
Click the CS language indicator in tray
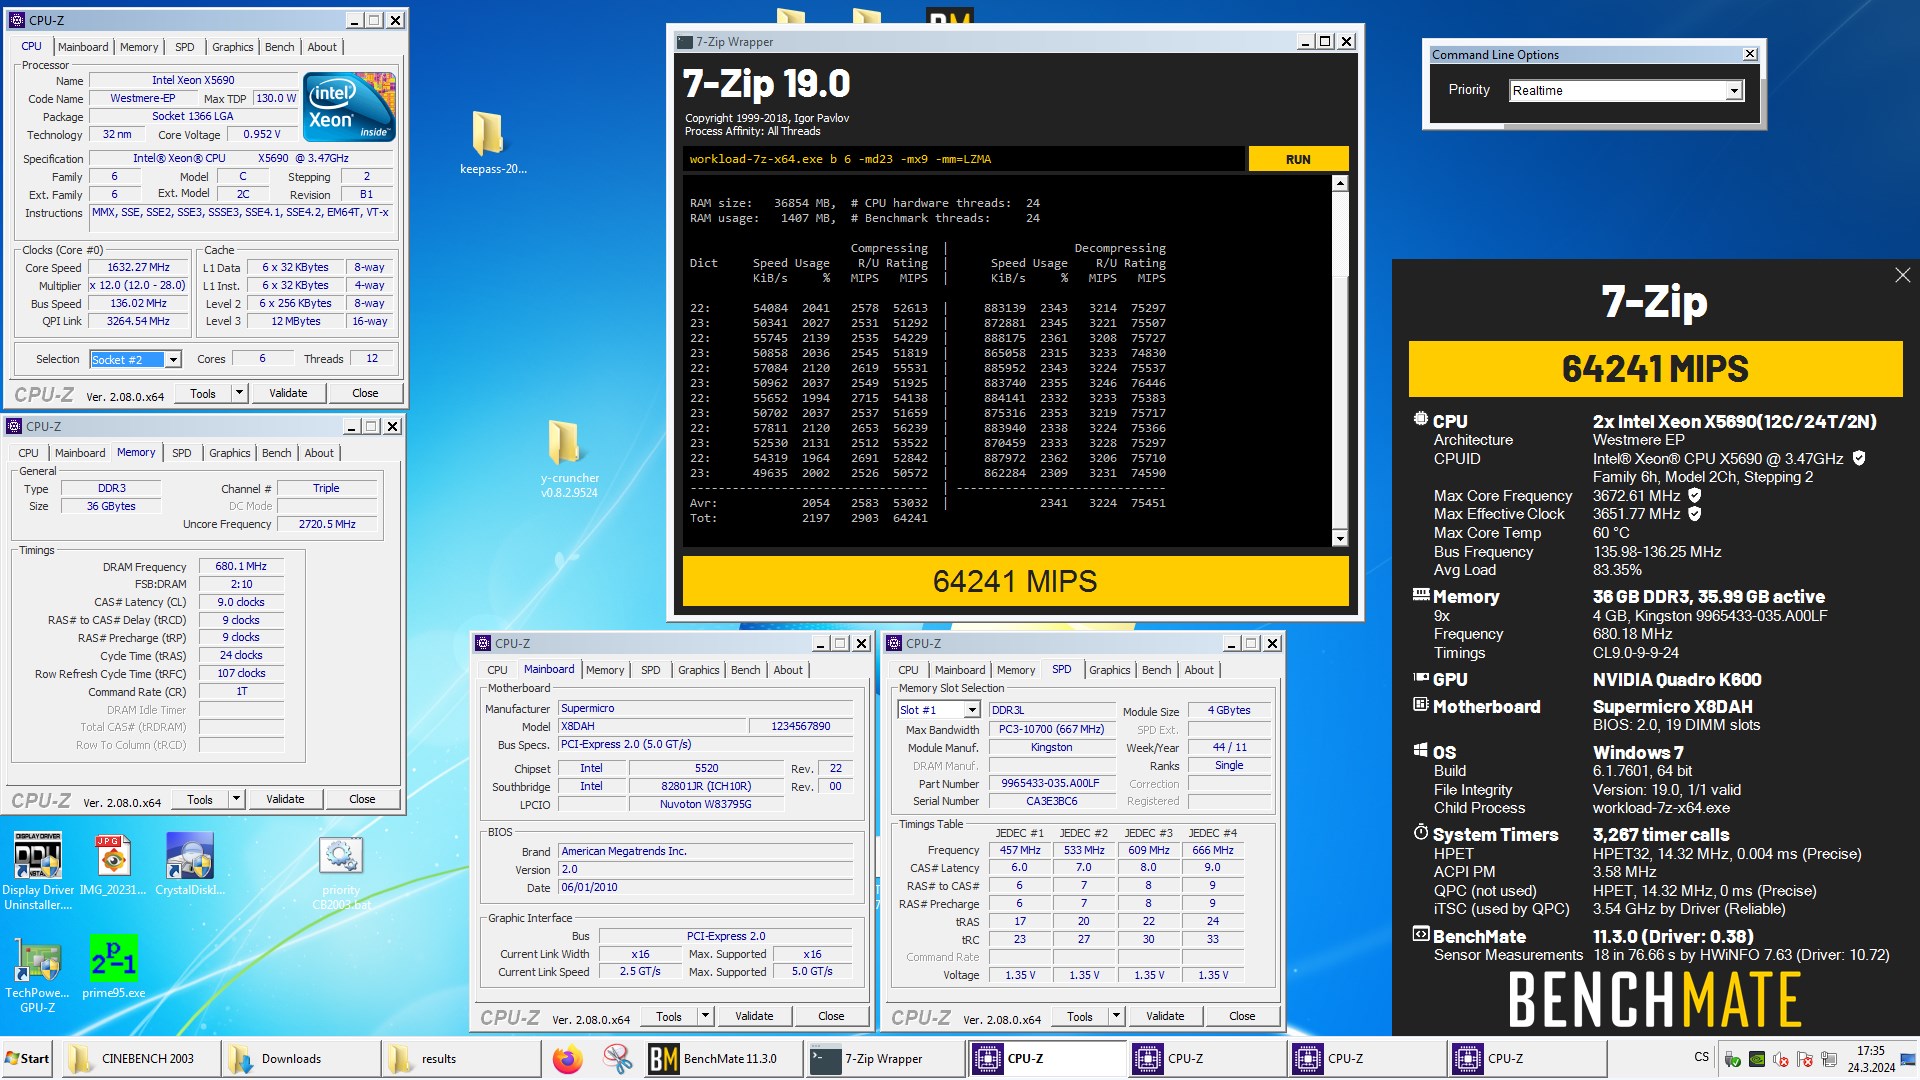click(1701, 1057)
